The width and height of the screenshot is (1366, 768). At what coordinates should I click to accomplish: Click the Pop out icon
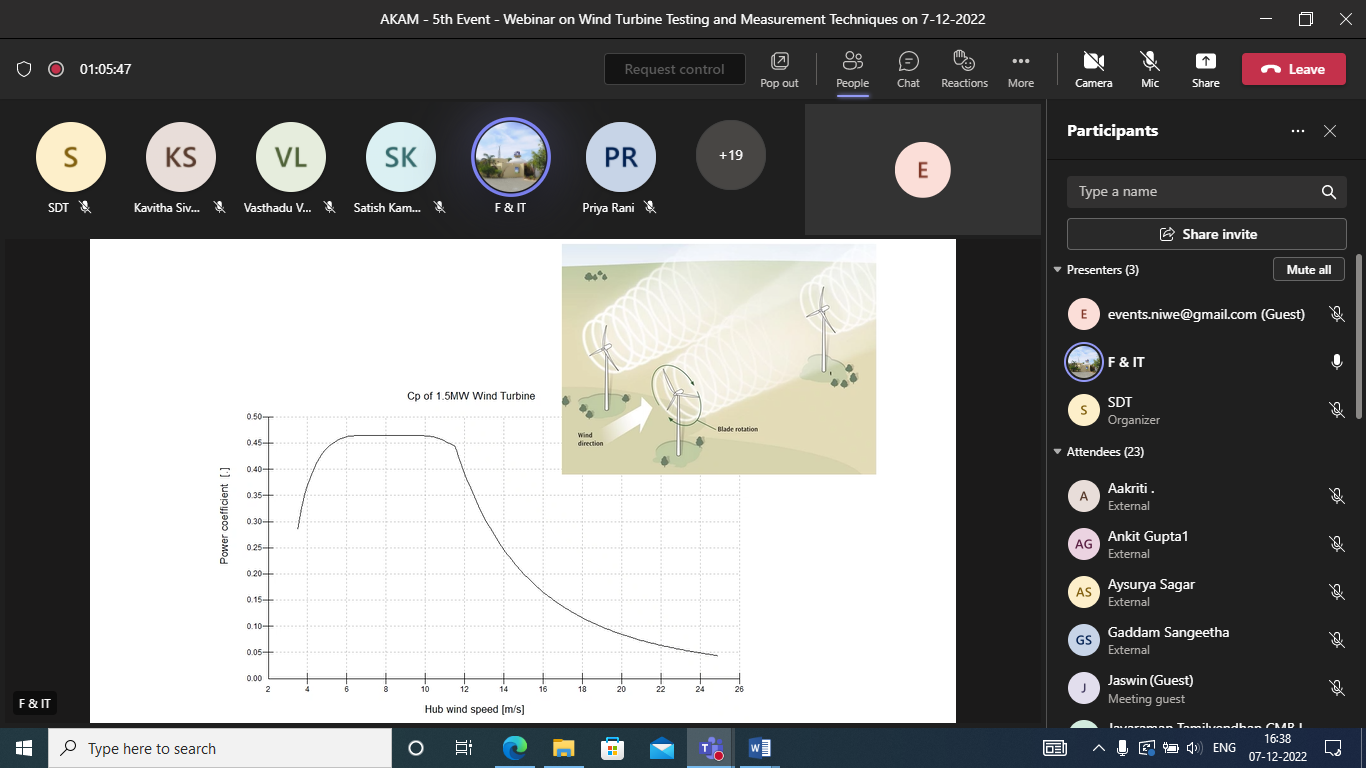(779, 69)
